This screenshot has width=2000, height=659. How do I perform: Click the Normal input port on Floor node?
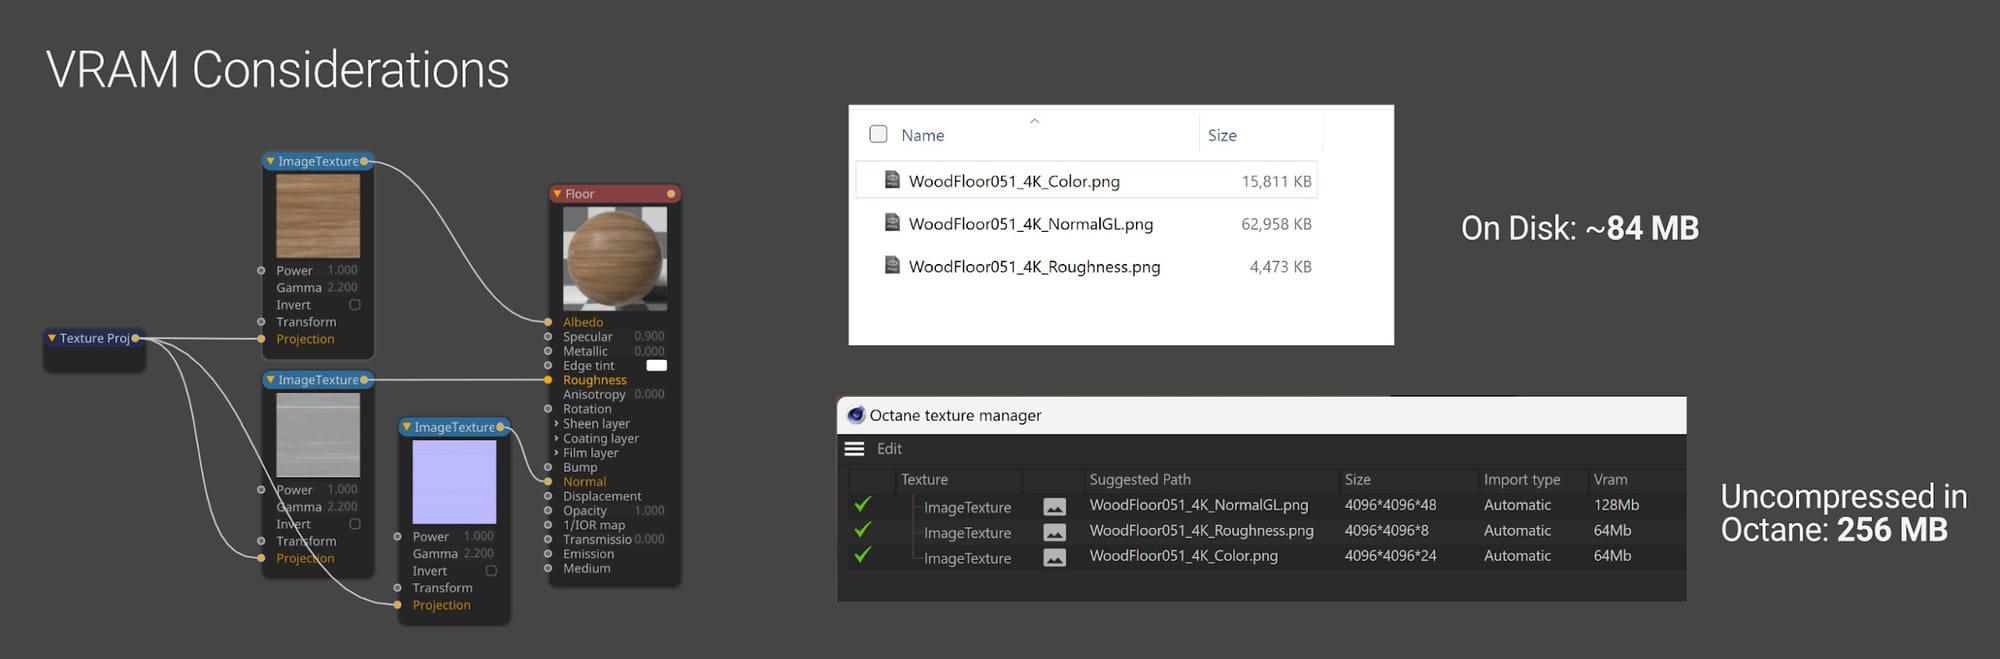tap(548, 482)
